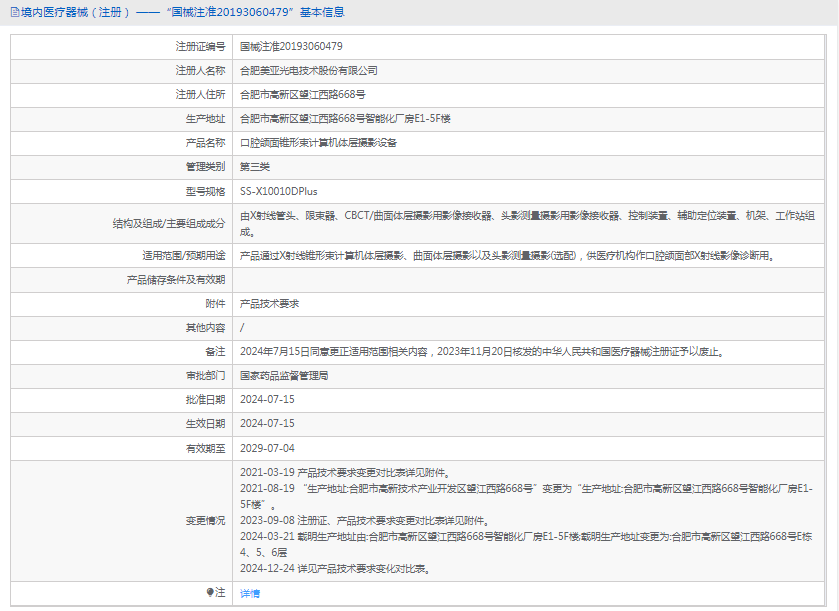Viewport: 839px width, 611px height.
Task: Click the 其他内容 row label
Action: (x=205, y=328)
